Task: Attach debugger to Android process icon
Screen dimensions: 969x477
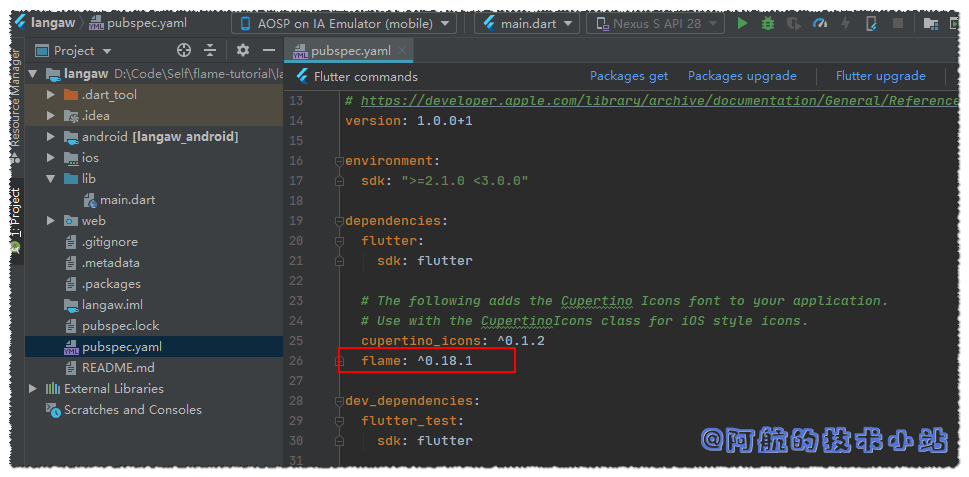Action: click(x=871, y=23)
